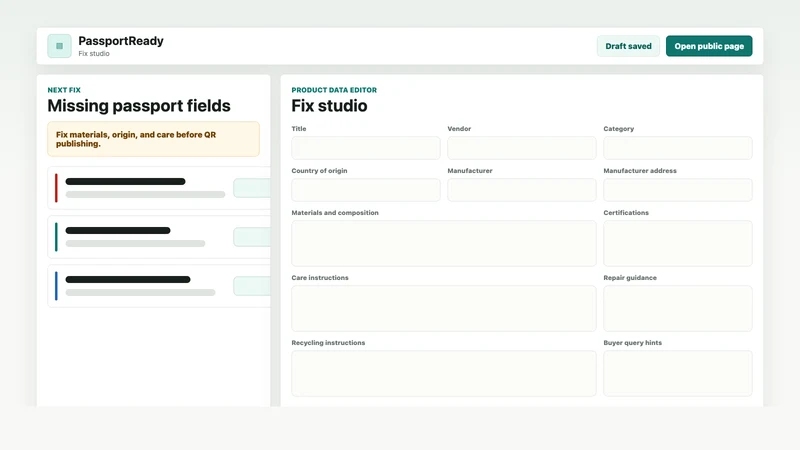800x450 pixels.
Task: Focus the Title input field
Action: (x=366, y=148)
